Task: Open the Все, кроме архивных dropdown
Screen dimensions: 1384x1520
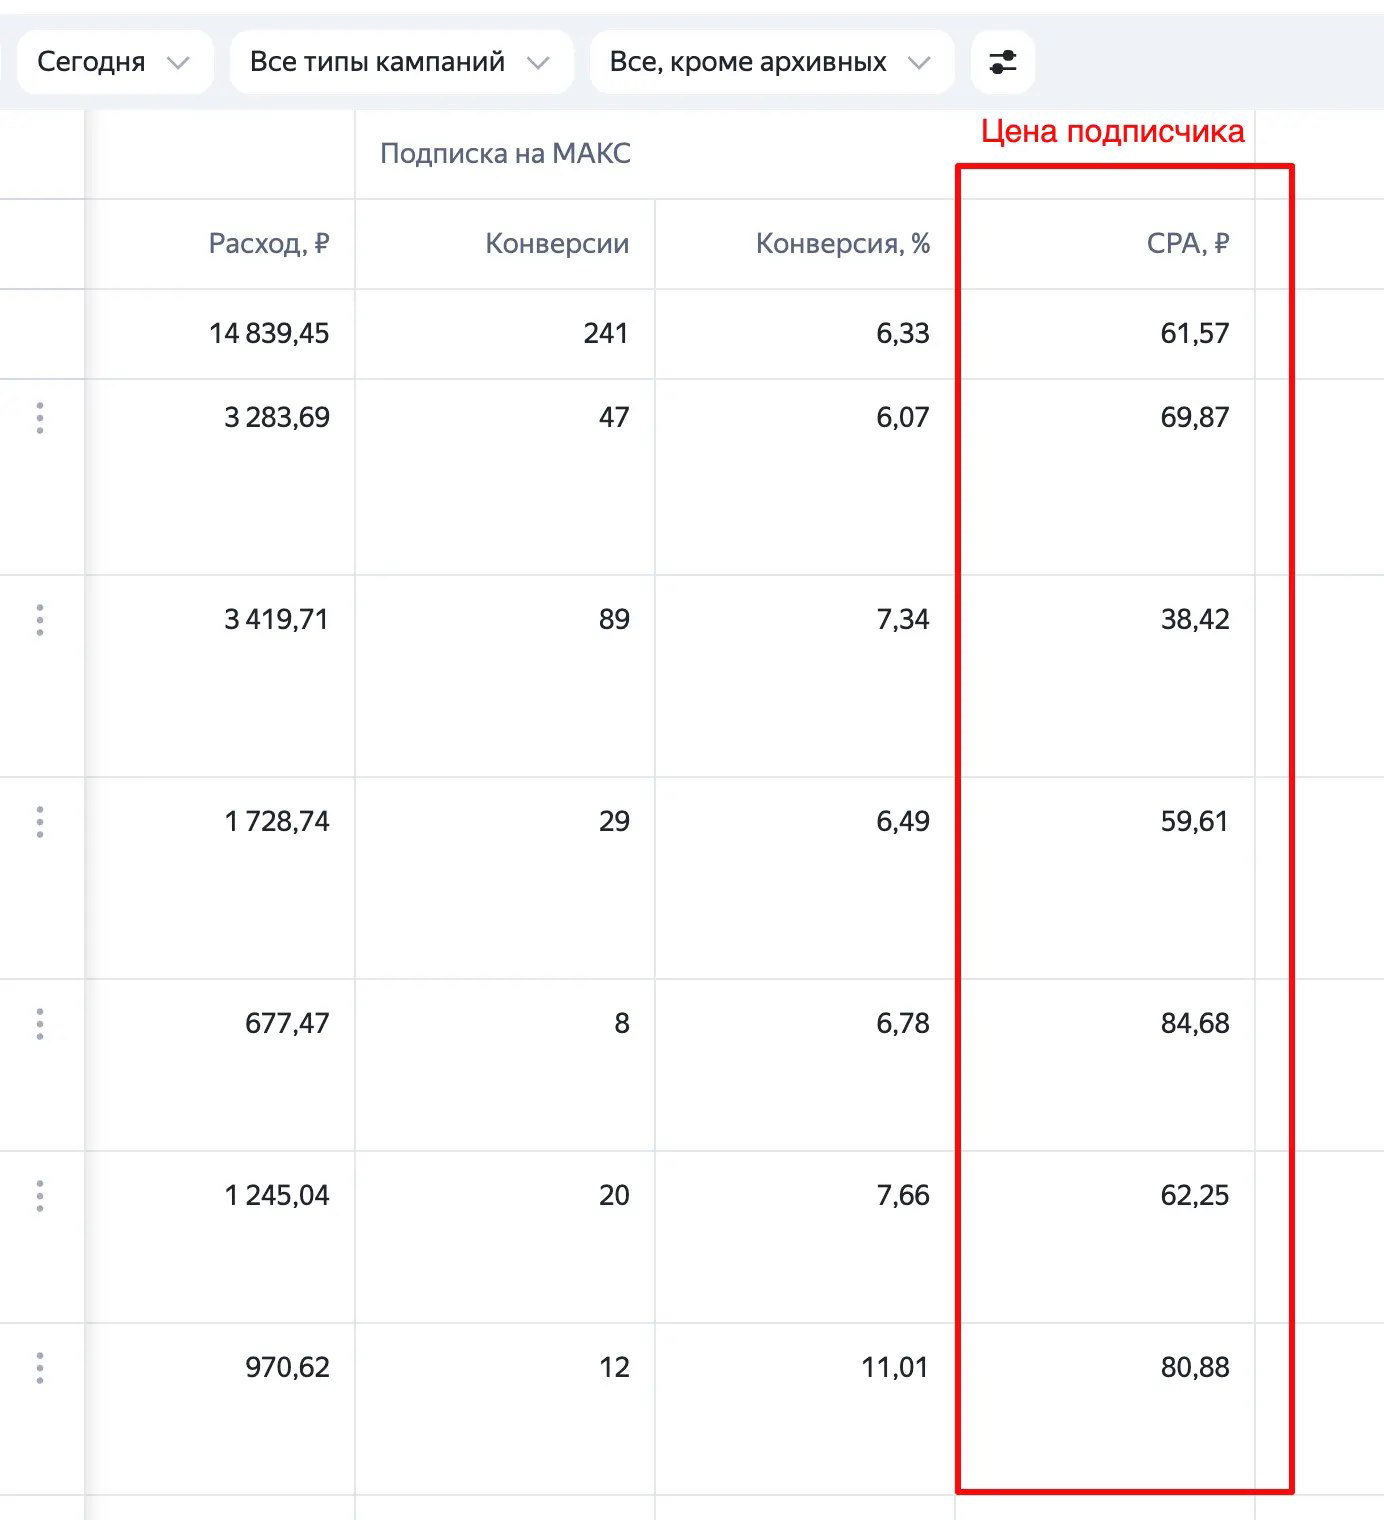Action: click(x=771, y=62)
